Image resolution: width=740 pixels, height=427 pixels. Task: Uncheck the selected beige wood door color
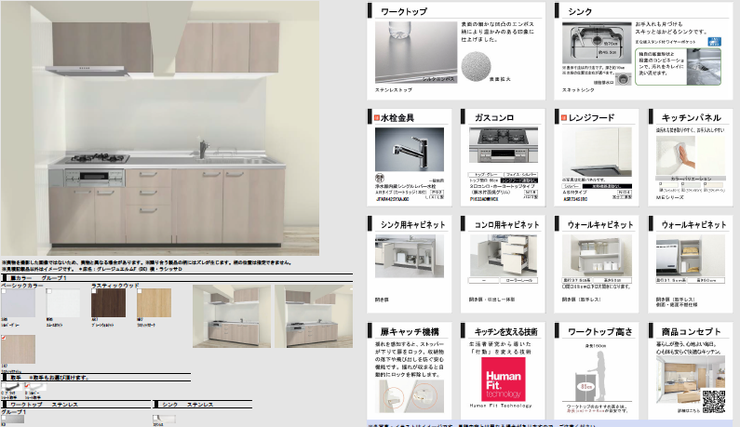(4, 337)
